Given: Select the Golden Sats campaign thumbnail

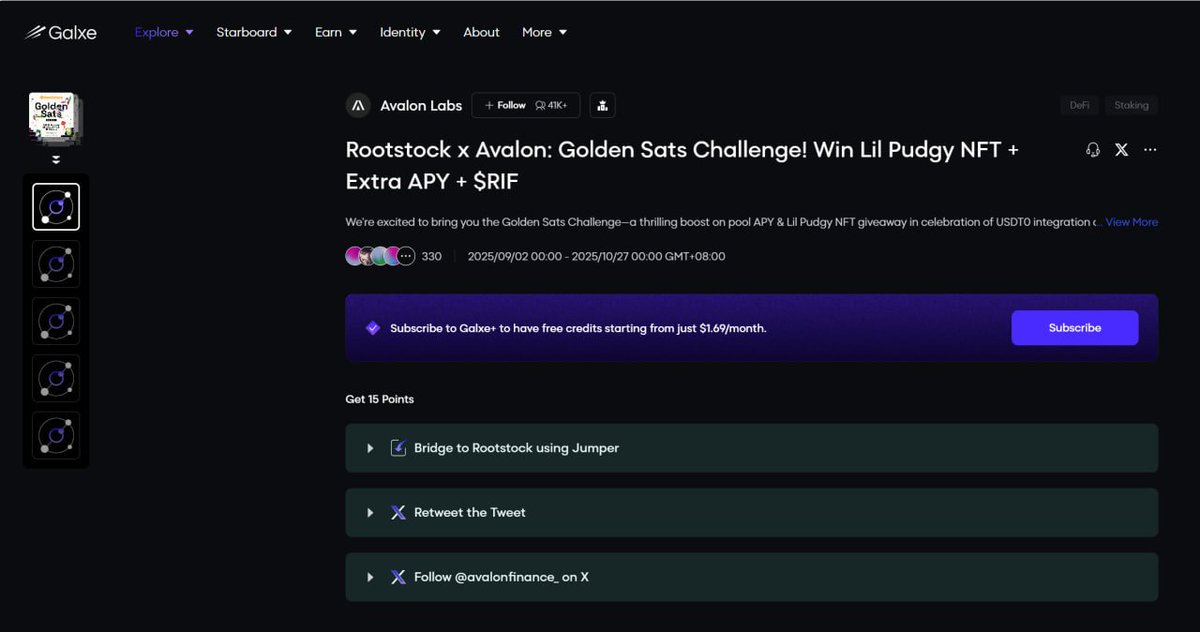Looking at the screenshot, I should pos(54,118).
